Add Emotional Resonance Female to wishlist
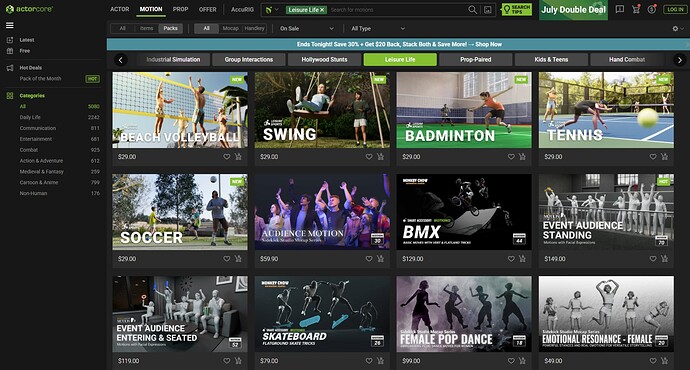The height and width of the screenshot is (370, 690). [x=653, y=361]
